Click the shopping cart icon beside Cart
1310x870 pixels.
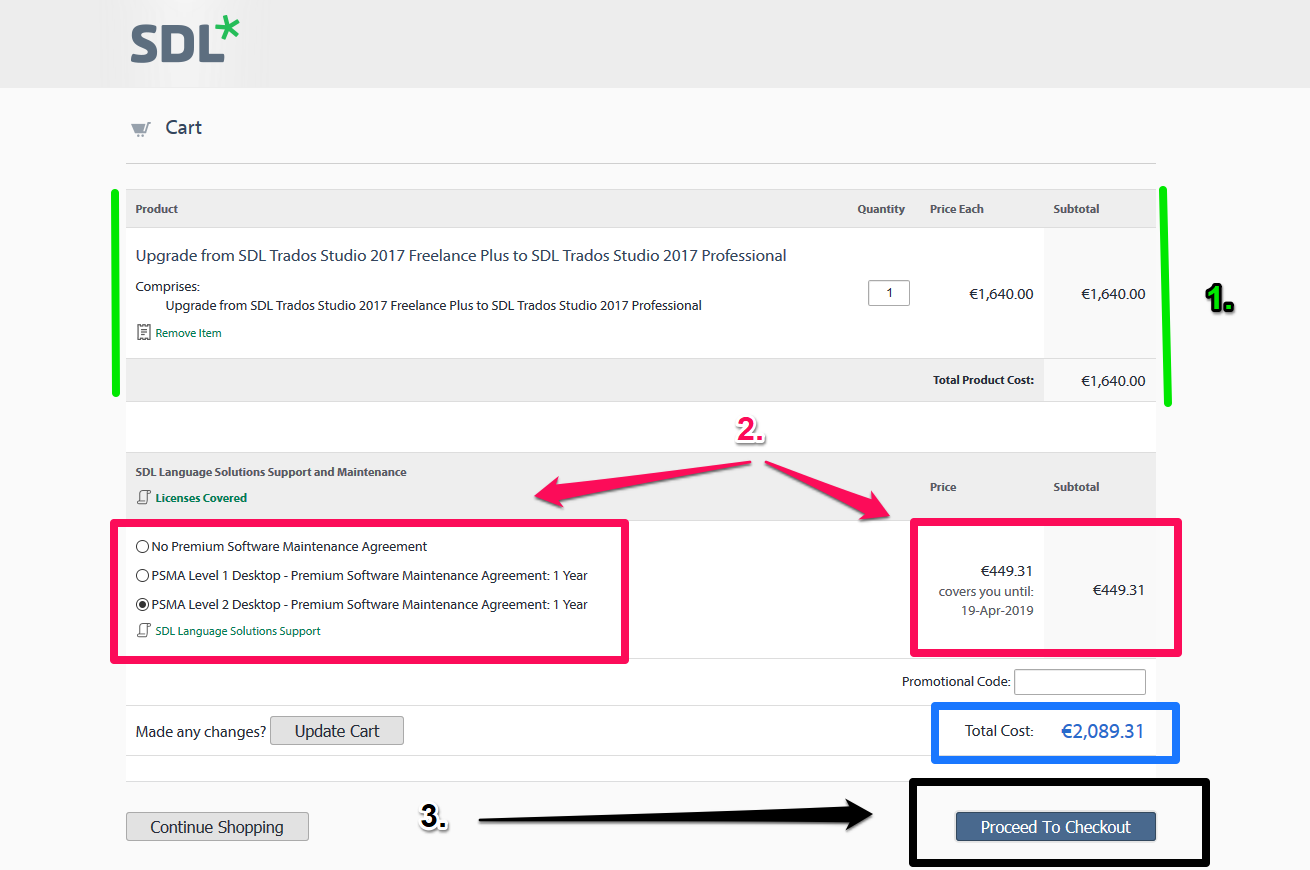(x=141, y=128)
